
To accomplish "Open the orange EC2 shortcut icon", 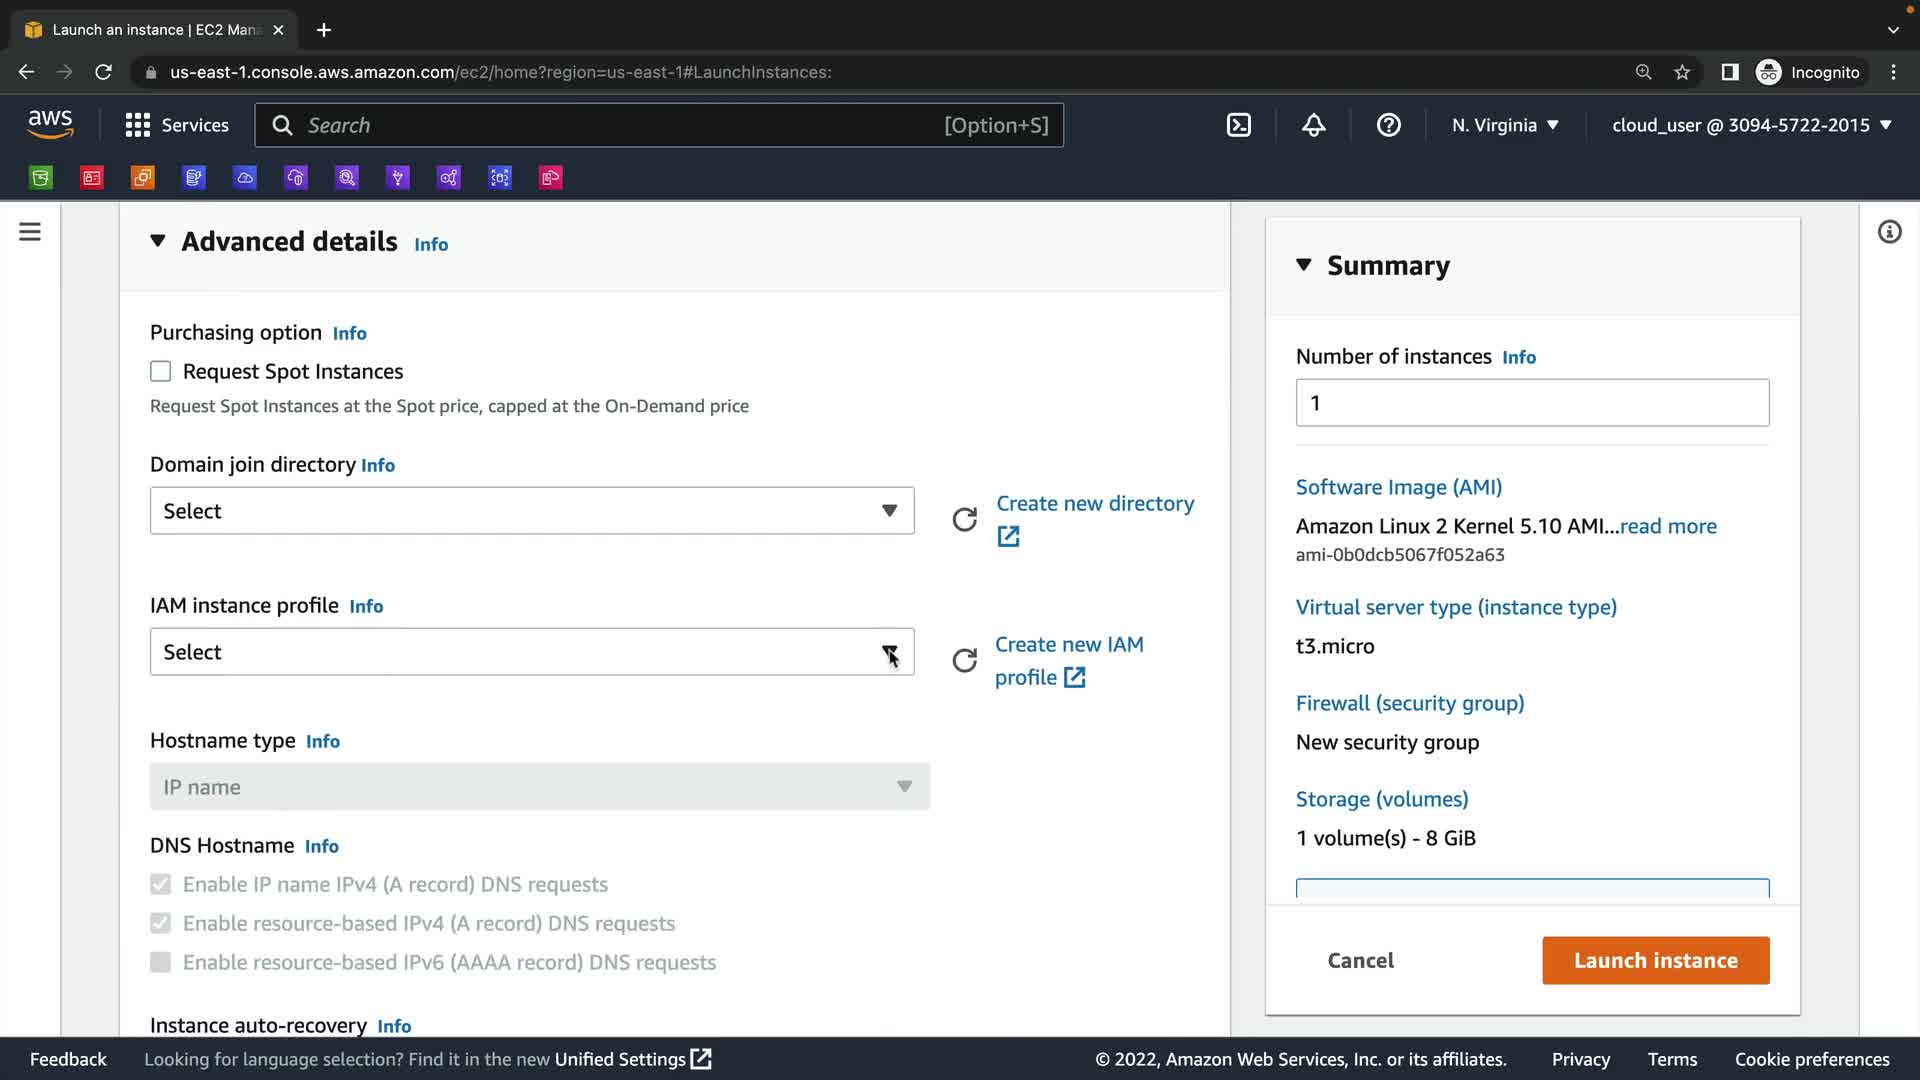I will (x=143, y=178).
